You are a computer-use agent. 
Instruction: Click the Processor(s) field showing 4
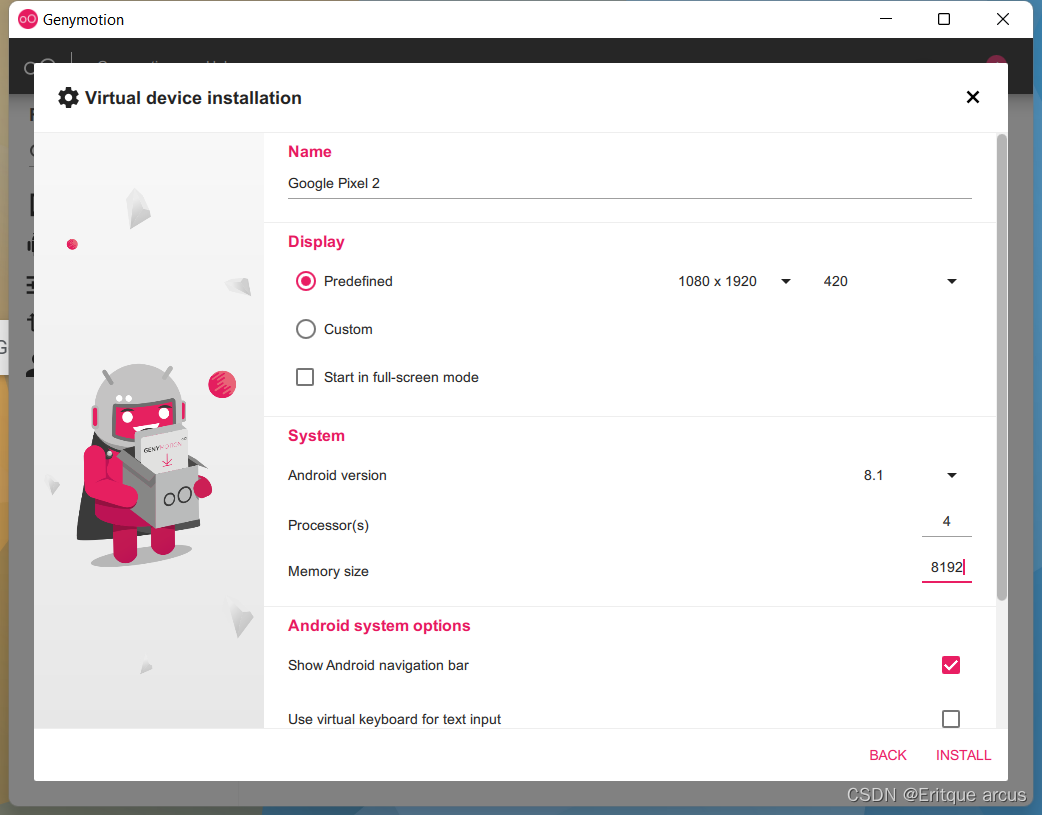pyautogui.click(x=944, y=521)
